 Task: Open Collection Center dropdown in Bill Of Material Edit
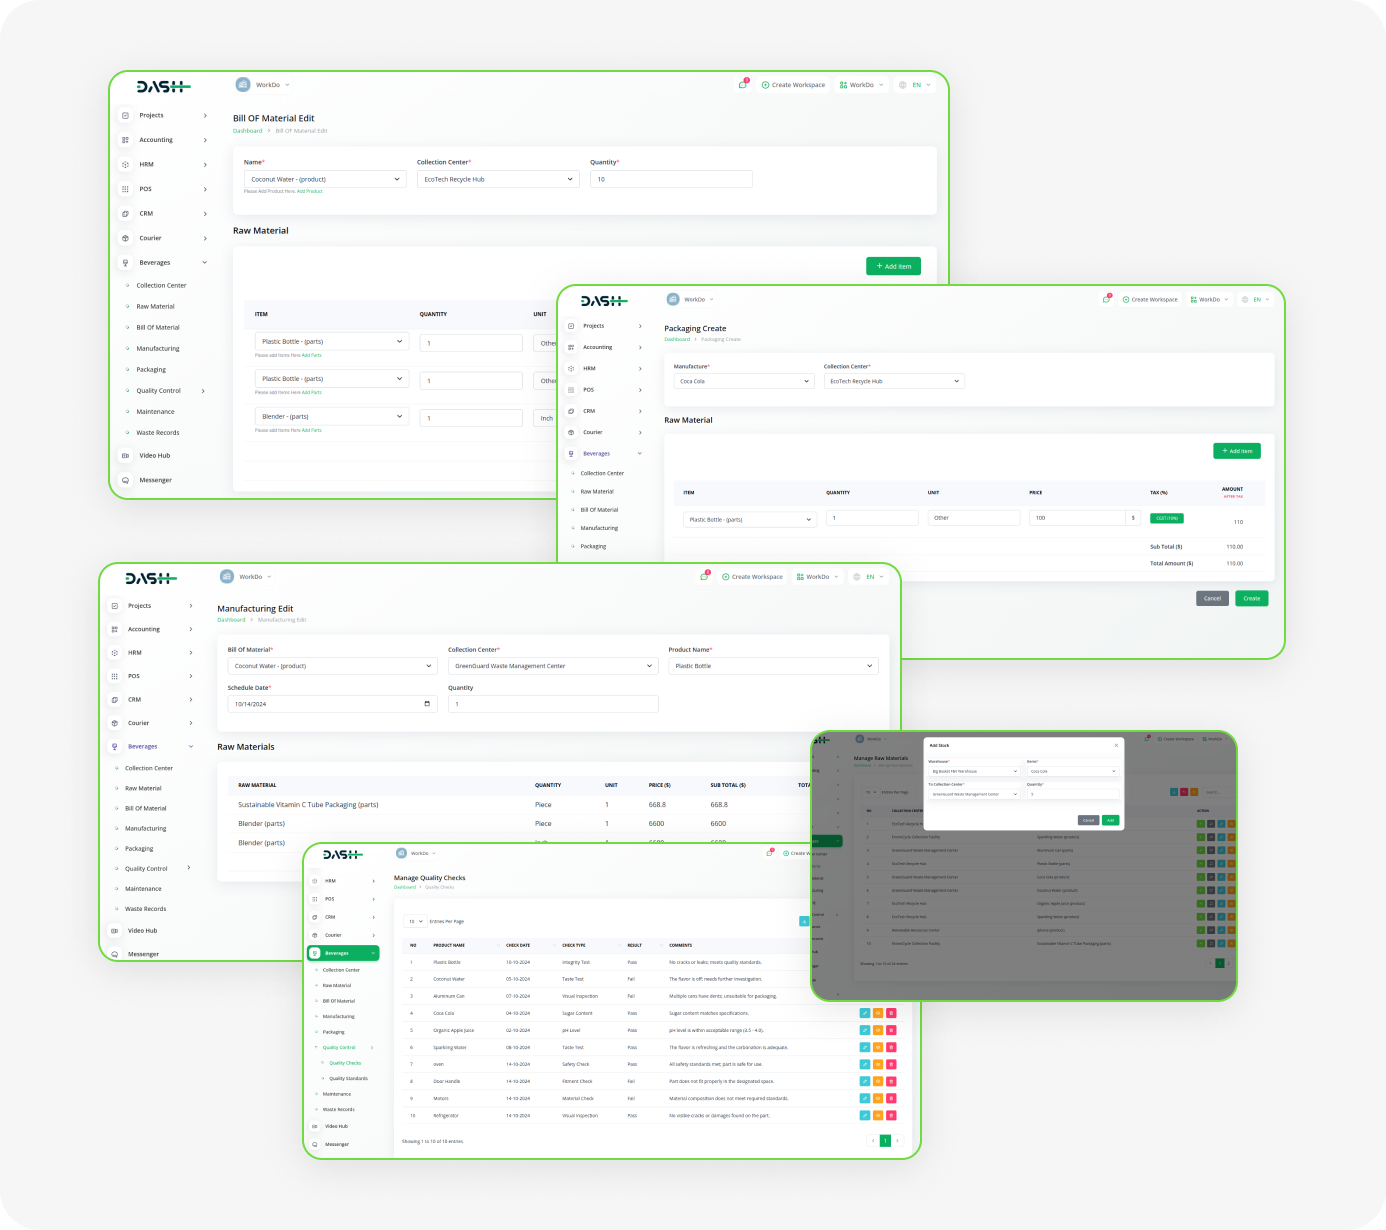[498, 179]
